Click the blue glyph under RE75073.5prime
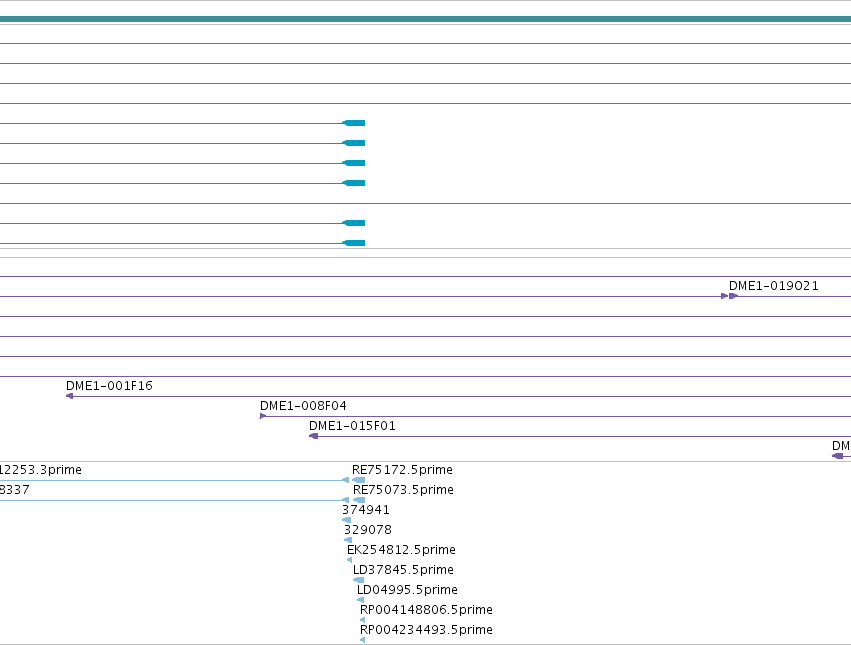 359,500
